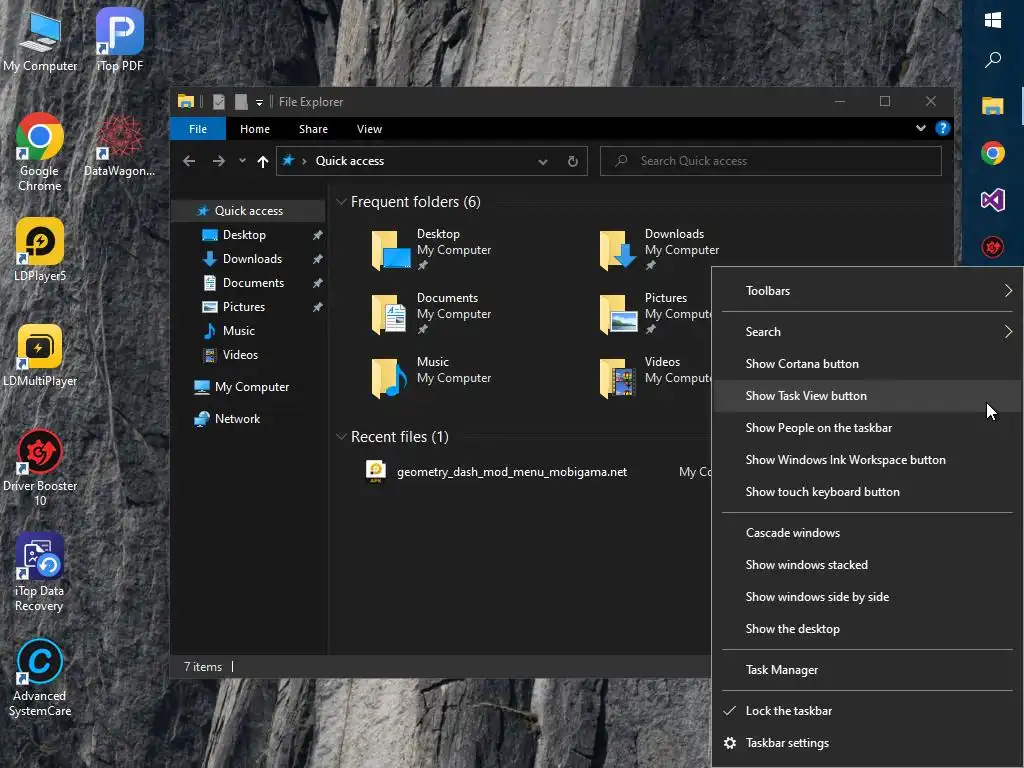
Task: Open the Share ribbon tab
Action: pos(313,129)
